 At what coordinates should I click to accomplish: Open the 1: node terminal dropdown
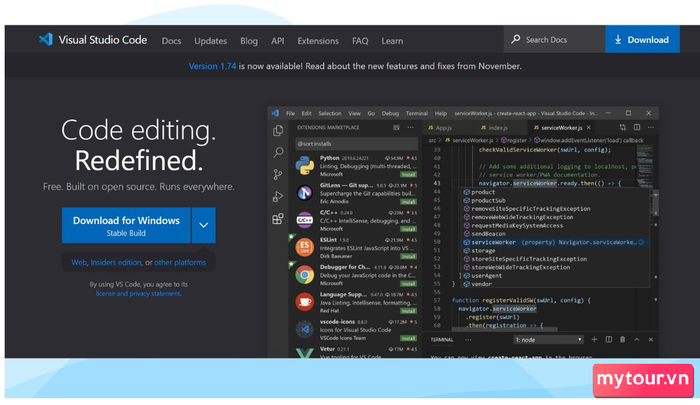tap(548, 340)
